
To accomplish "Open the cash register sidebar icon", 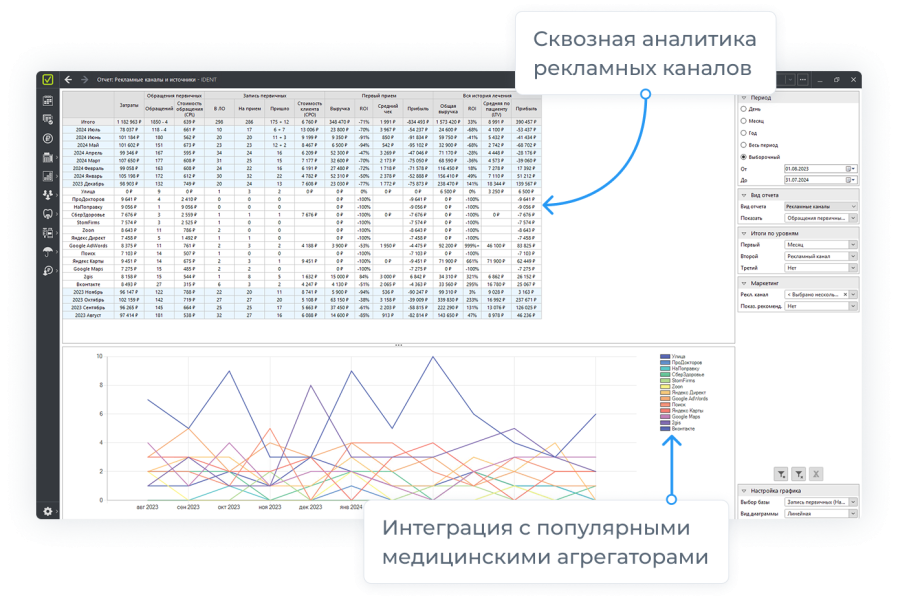I will point(48,157).
